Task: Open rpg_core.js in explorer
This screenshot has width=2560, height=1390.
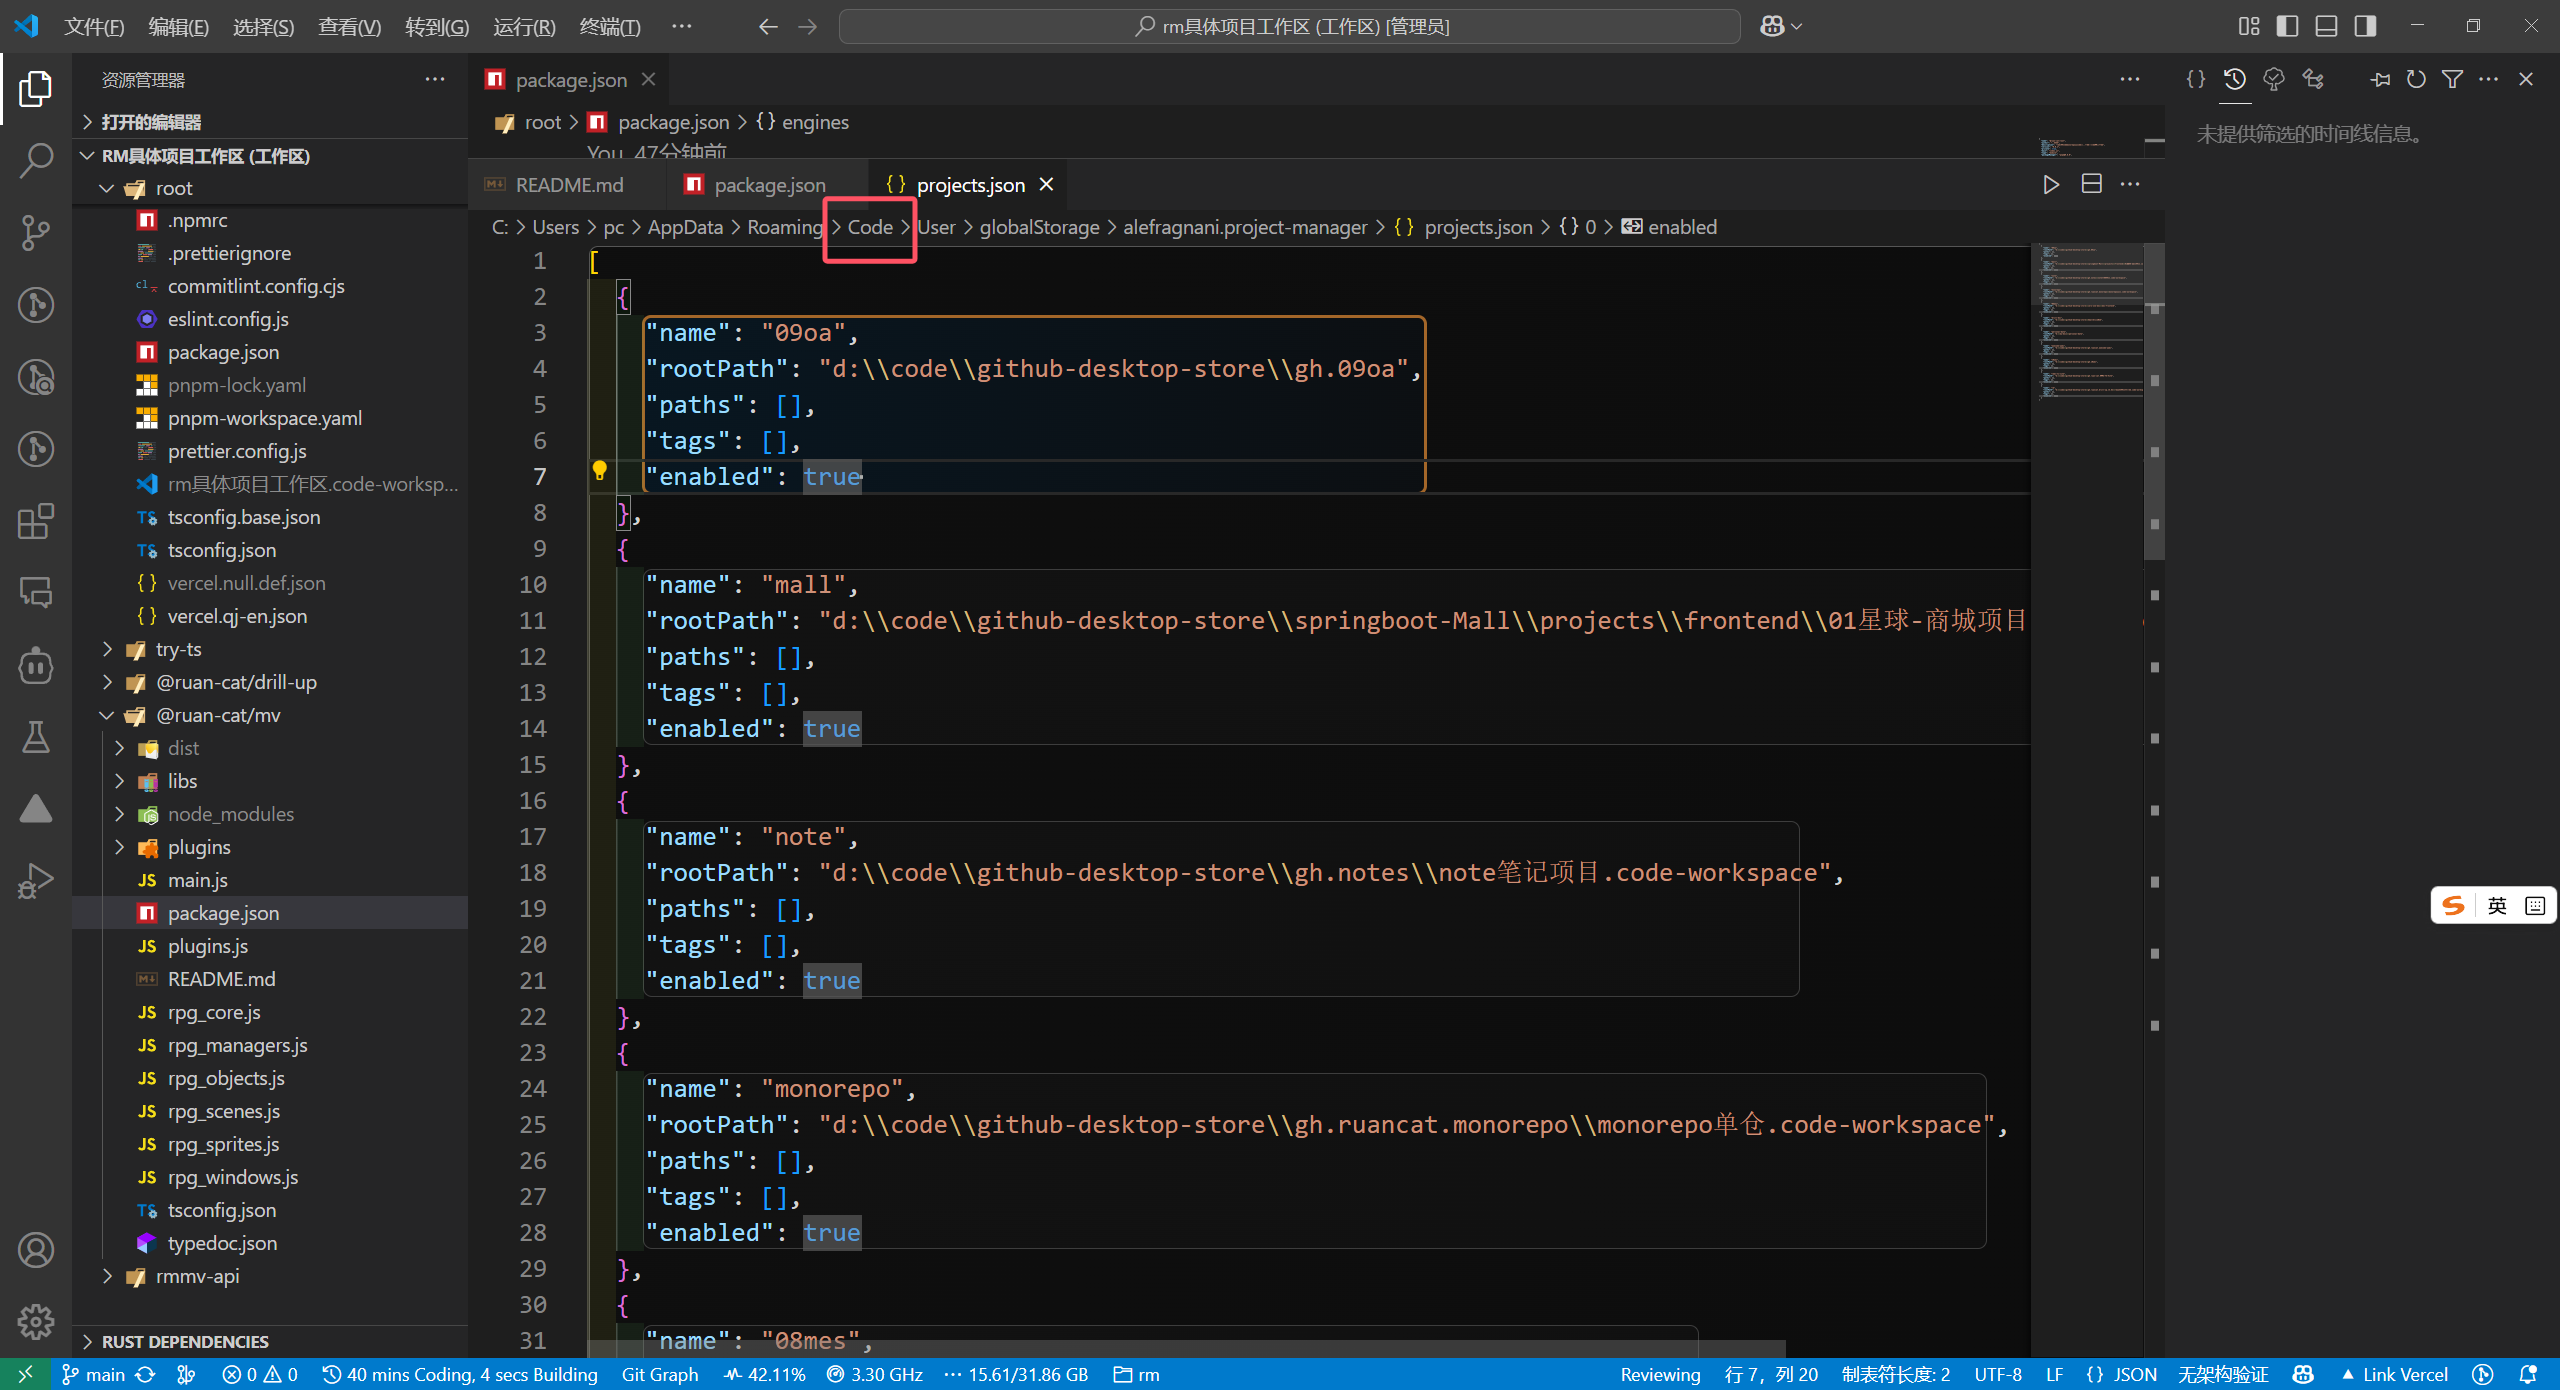Action: pyautogui.click(x=270, y=1012)
